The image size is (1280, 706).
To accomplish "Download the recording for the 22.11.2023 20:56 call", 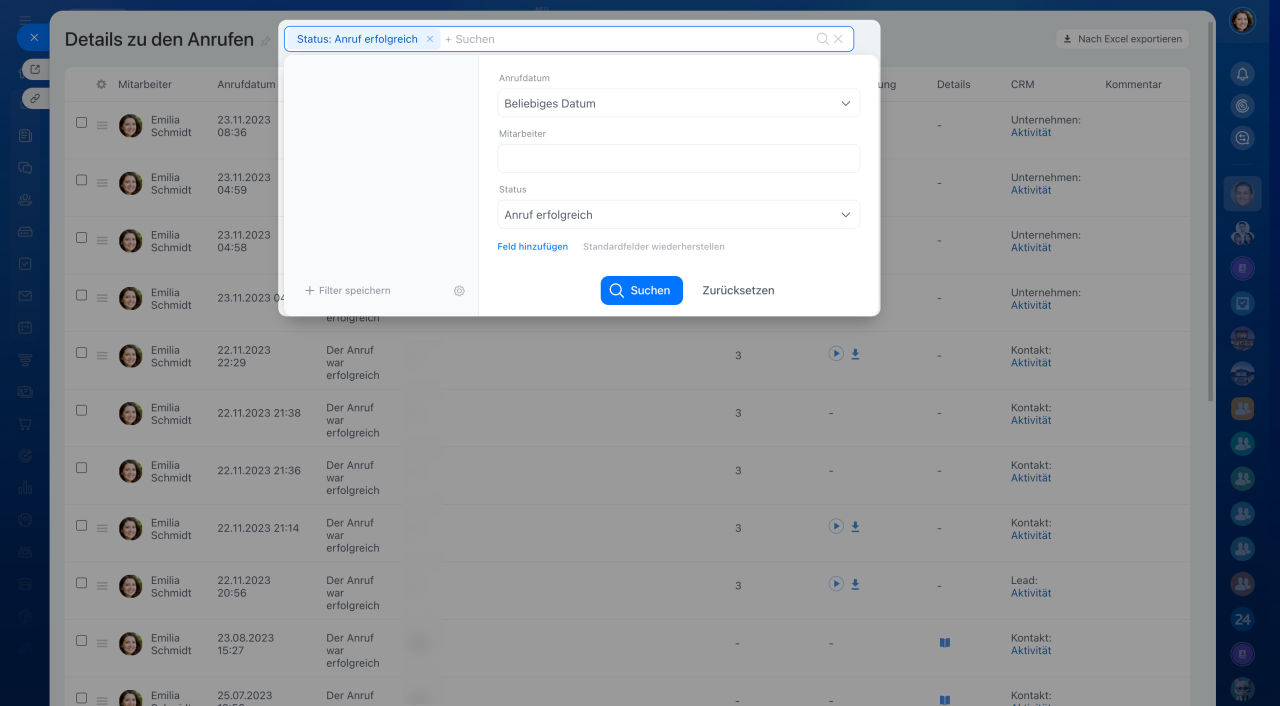I will 855,584.
